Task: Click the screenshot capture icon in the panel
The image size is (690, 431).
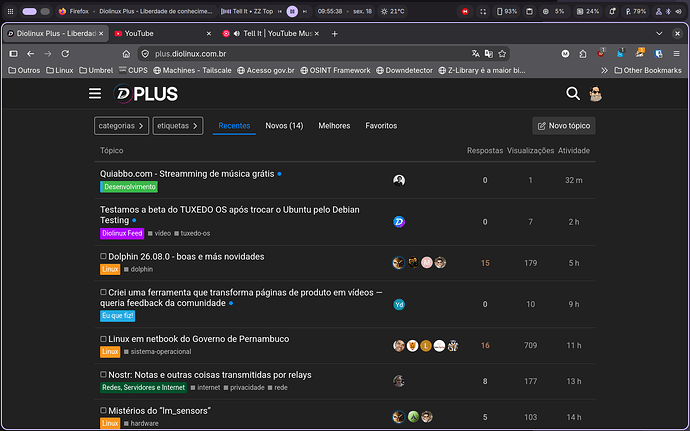Action: (x=483, y=11)
